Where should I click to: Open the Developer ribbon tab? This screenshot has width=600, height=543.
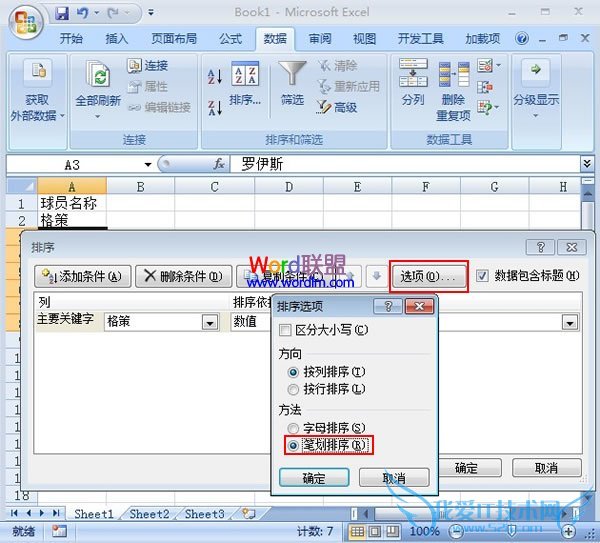(x=421, y=39)
